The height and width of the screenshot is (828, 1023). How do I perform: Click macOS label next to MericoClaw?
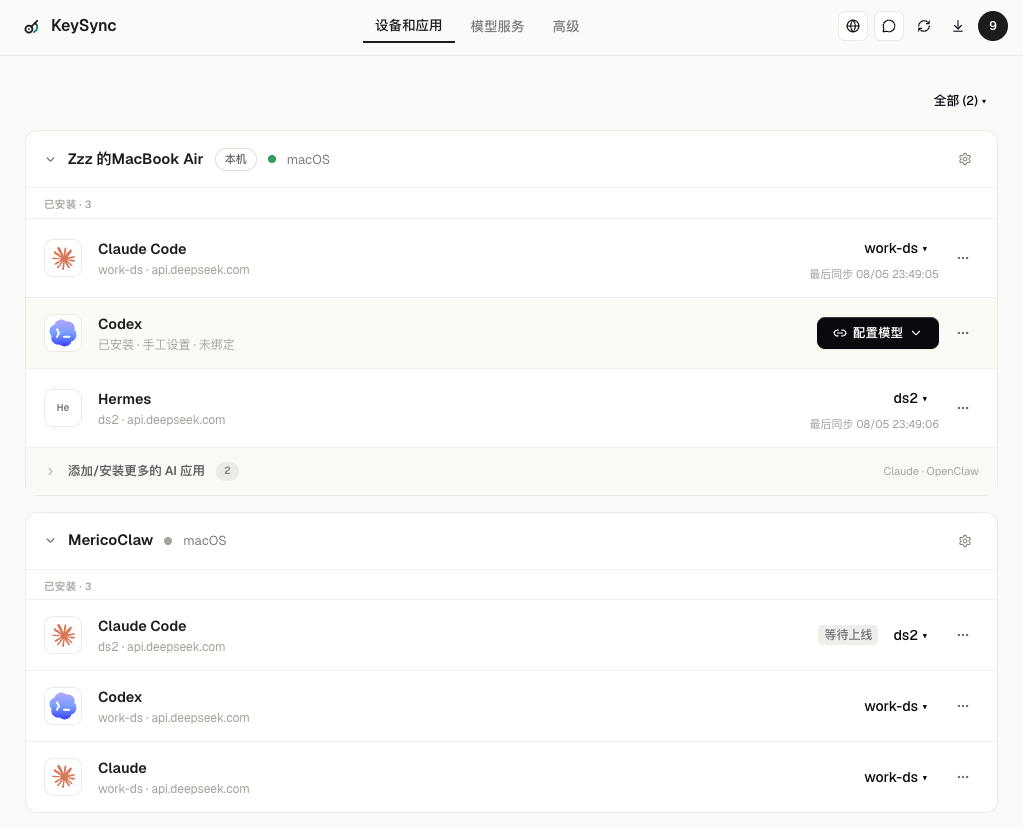click(205, 541)
